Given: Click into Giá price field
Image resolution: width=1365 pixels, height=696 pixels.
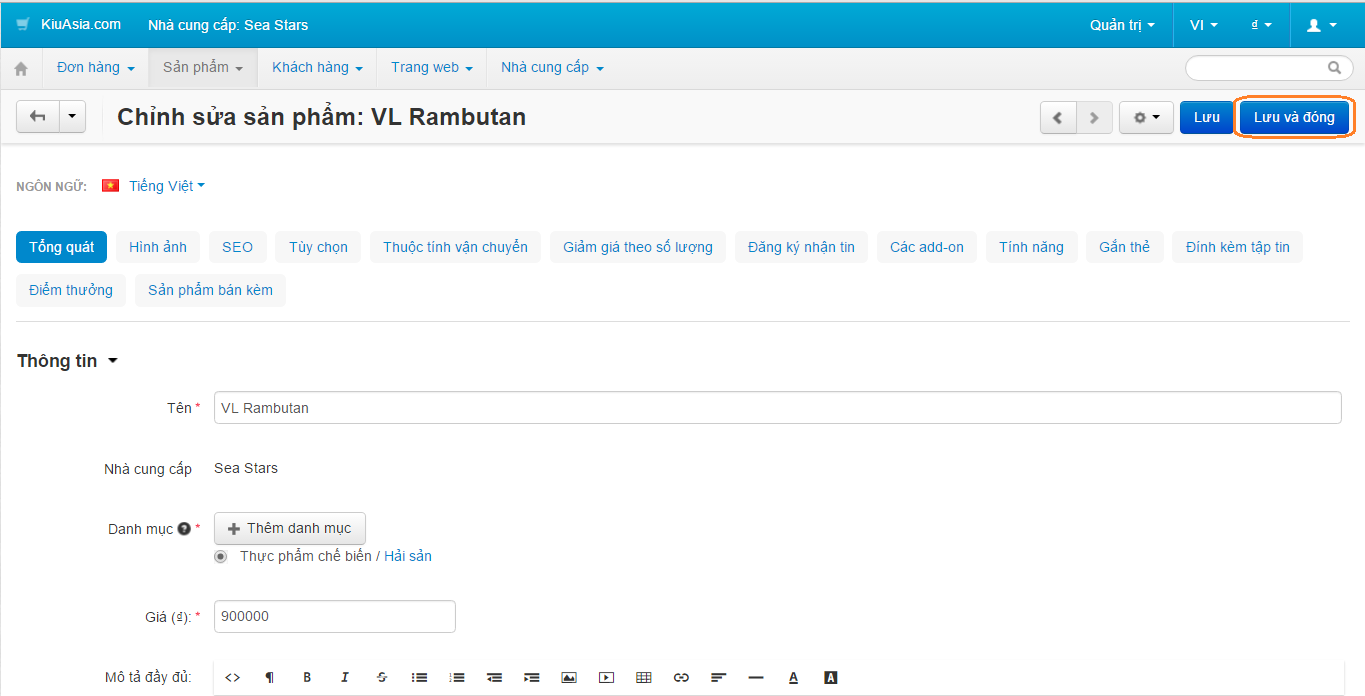Looking at the screenshot, I should coord(335,617).
